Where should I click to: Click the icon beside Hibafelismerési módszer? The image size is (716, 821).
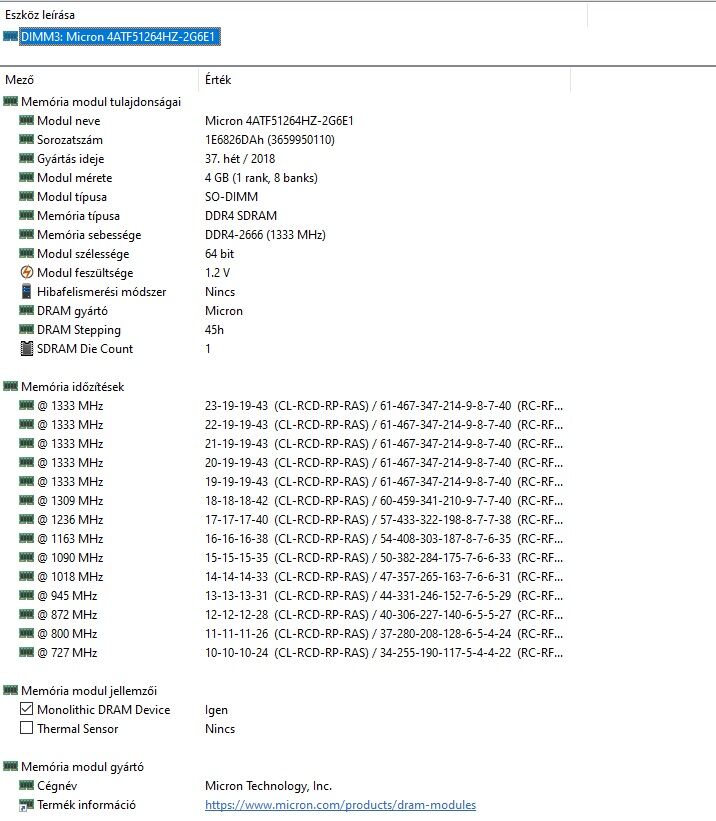click(27, 292)
